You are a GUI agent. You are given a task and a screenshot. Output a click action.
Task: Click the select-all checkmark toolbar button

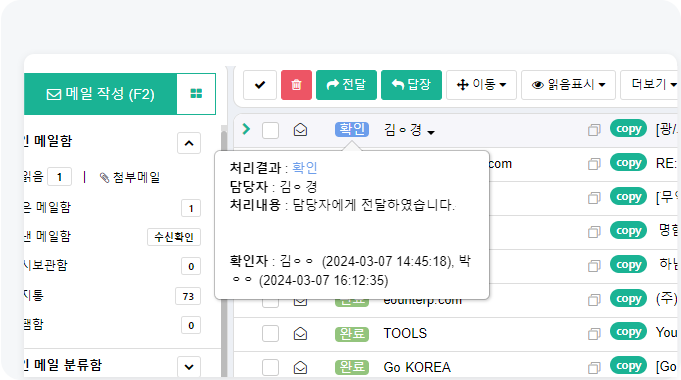click(260, 85)
